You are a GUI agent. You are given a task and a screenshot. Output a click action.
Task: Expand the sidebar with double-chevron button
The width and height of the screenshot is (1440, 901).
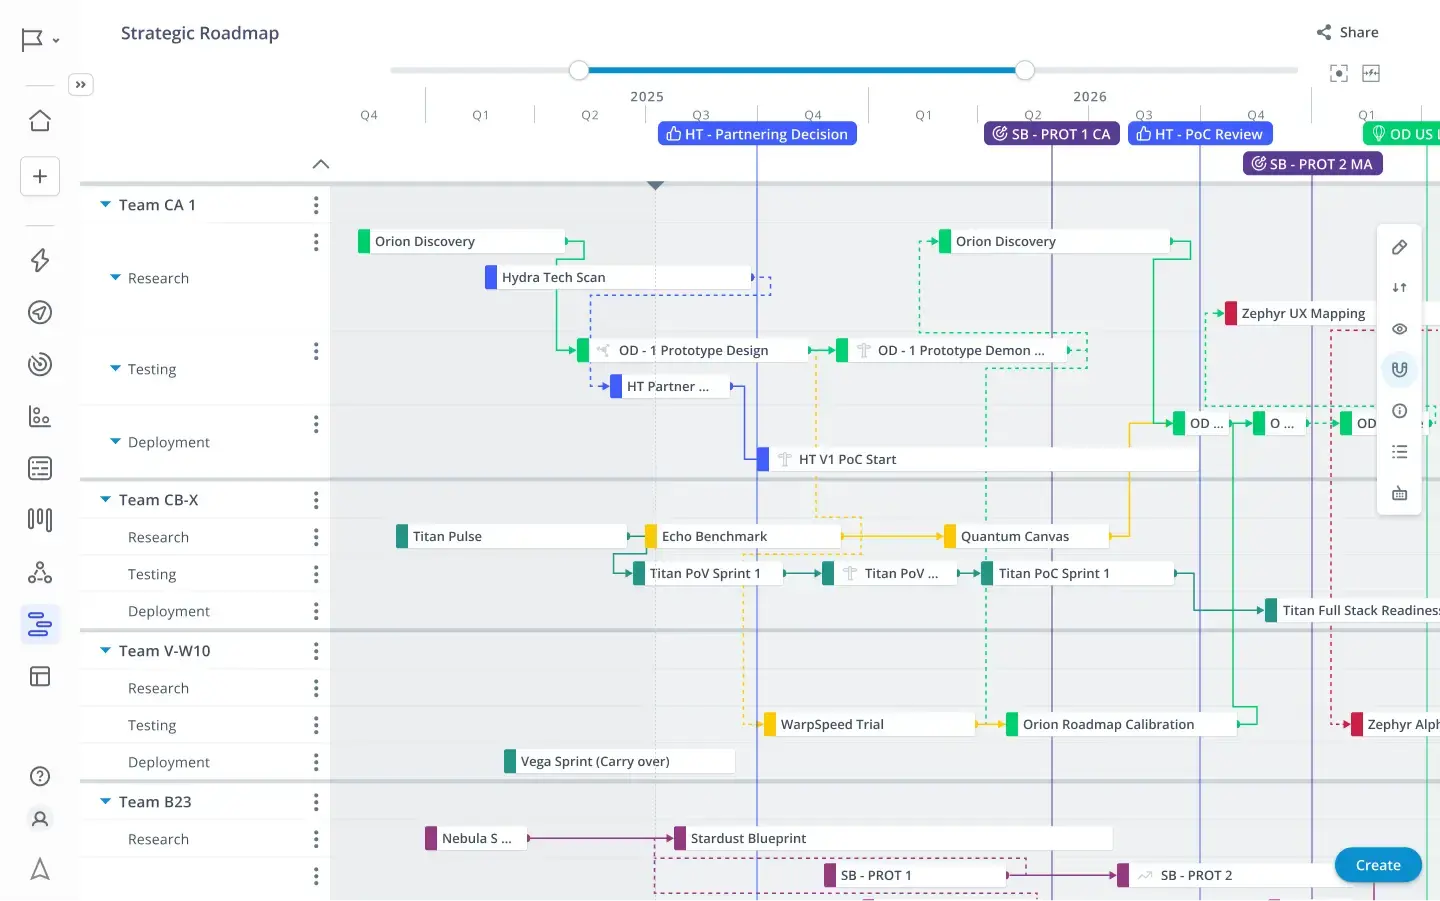point(81,85)
